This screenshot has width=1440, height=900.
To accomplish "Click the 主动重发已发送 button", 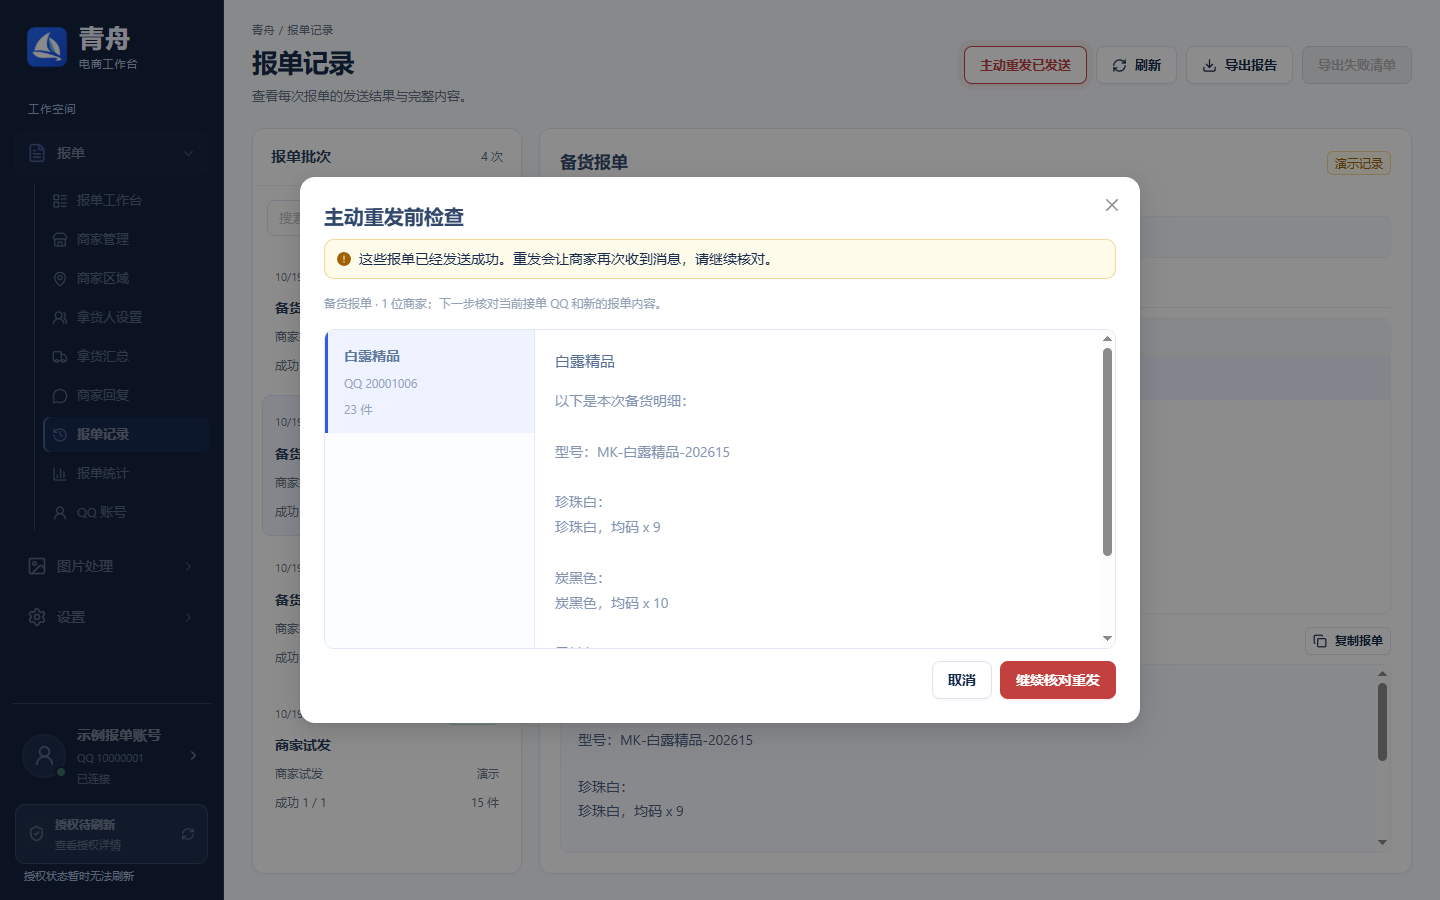I will (1025, 65).
